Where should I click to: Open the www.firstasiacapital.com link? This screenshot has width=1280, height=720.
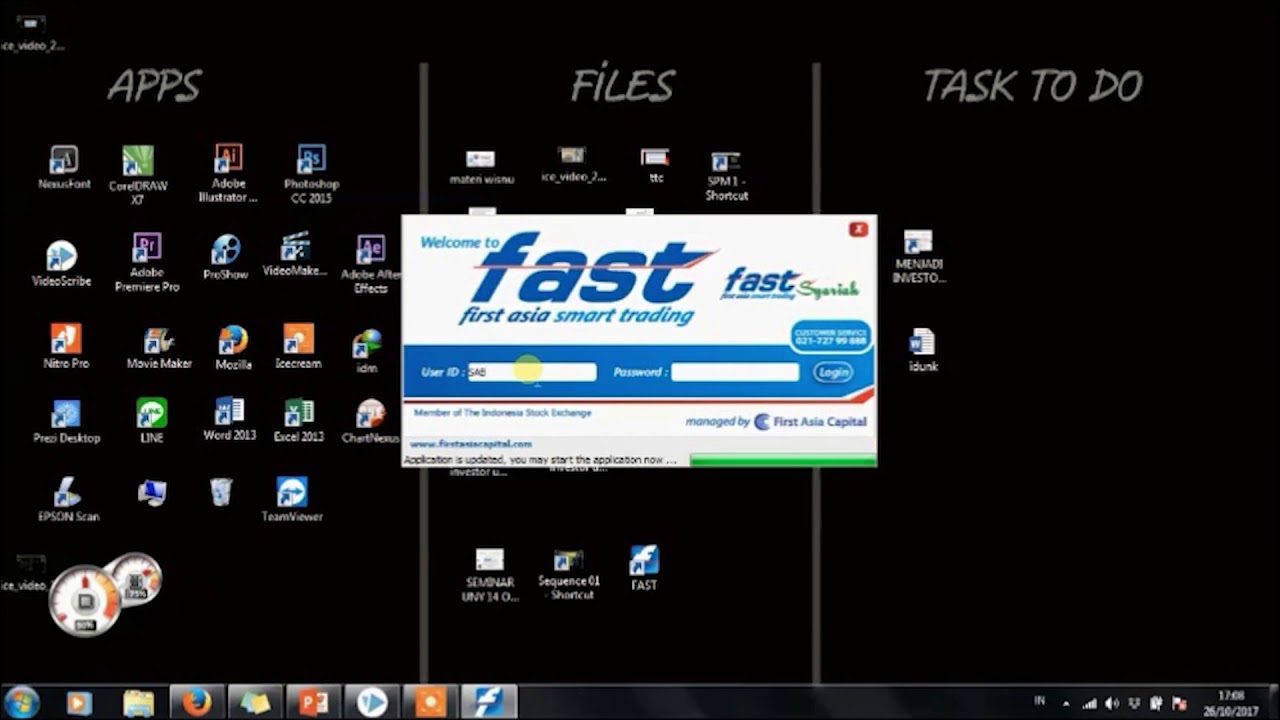click(x=471, y=444)
